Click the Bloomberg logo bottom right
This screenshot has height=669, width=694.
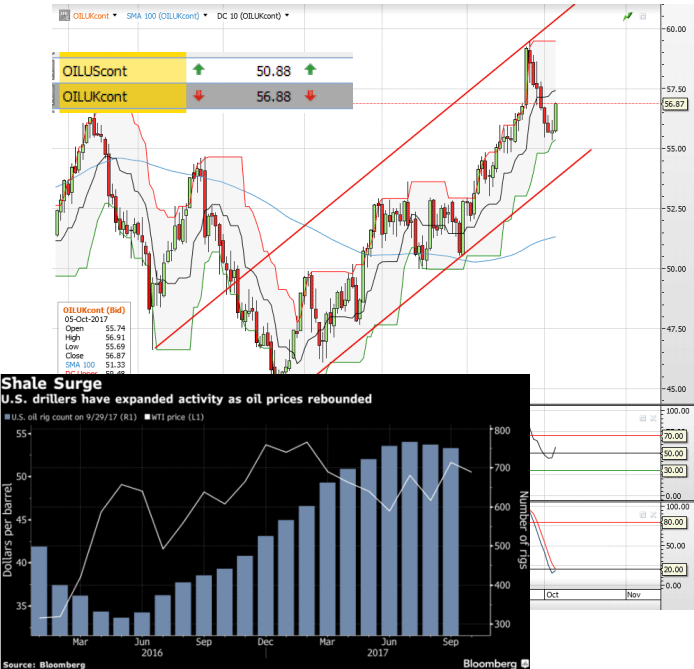point(496,663)
